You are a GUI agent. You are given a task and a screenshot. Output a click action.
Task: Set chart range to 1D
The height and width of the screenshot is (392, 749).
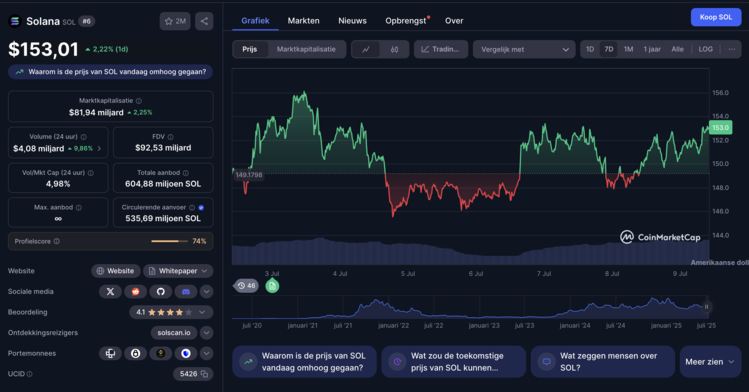(x=590, y=49)
